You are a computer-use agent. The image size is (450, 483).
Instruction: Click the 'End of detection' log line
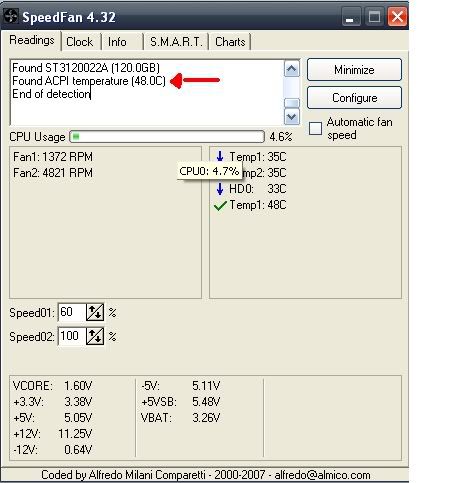click(51, 94)
